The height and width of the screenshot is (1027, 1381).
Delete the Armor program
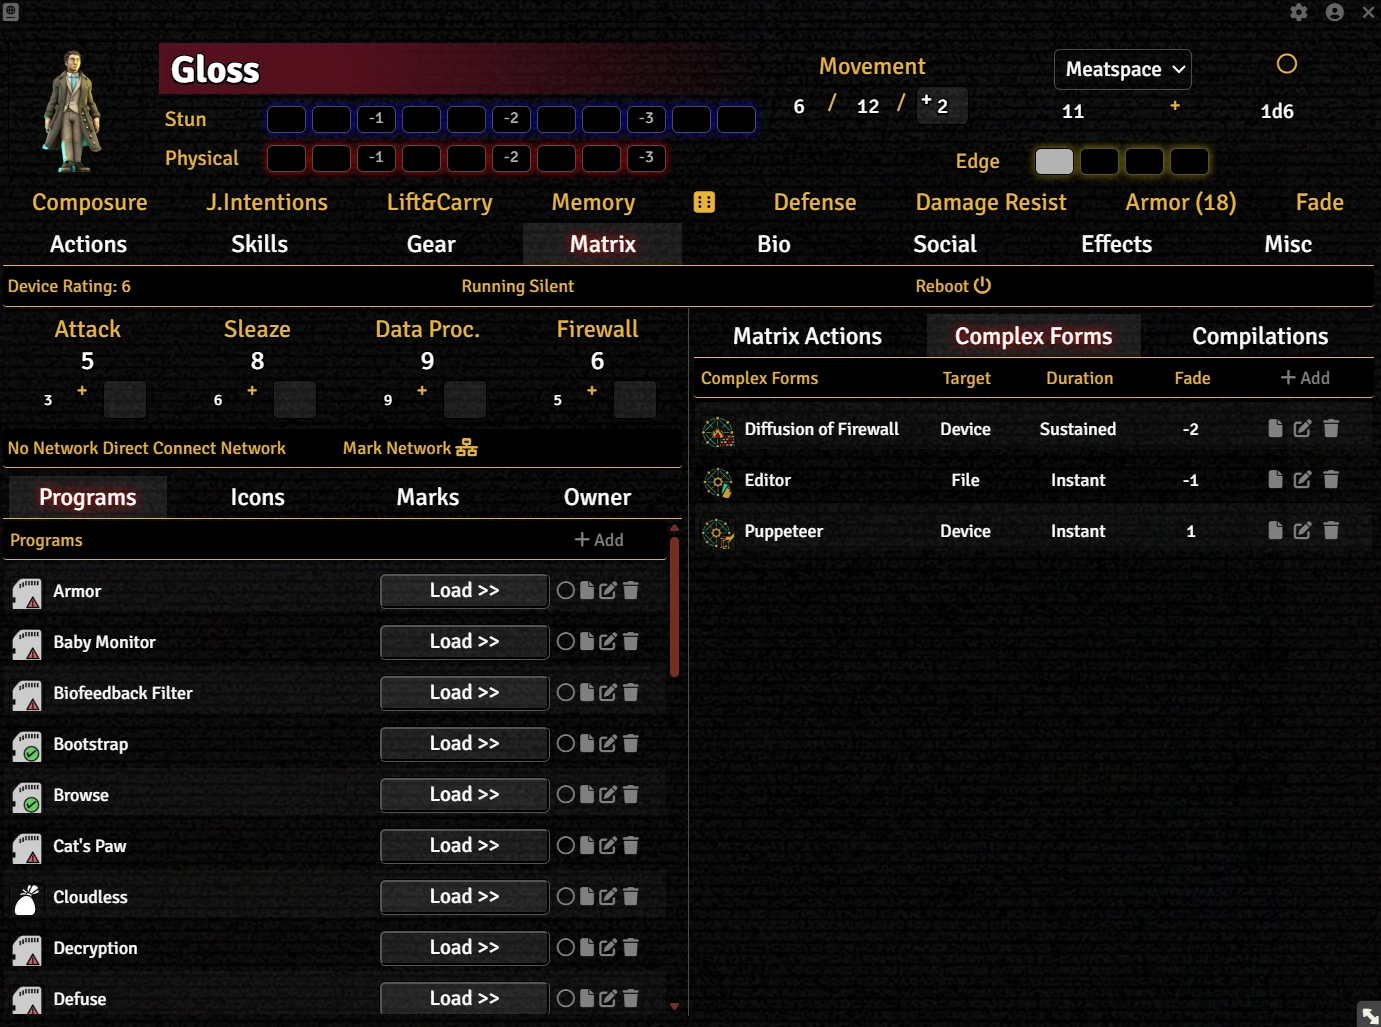point(631,591)
